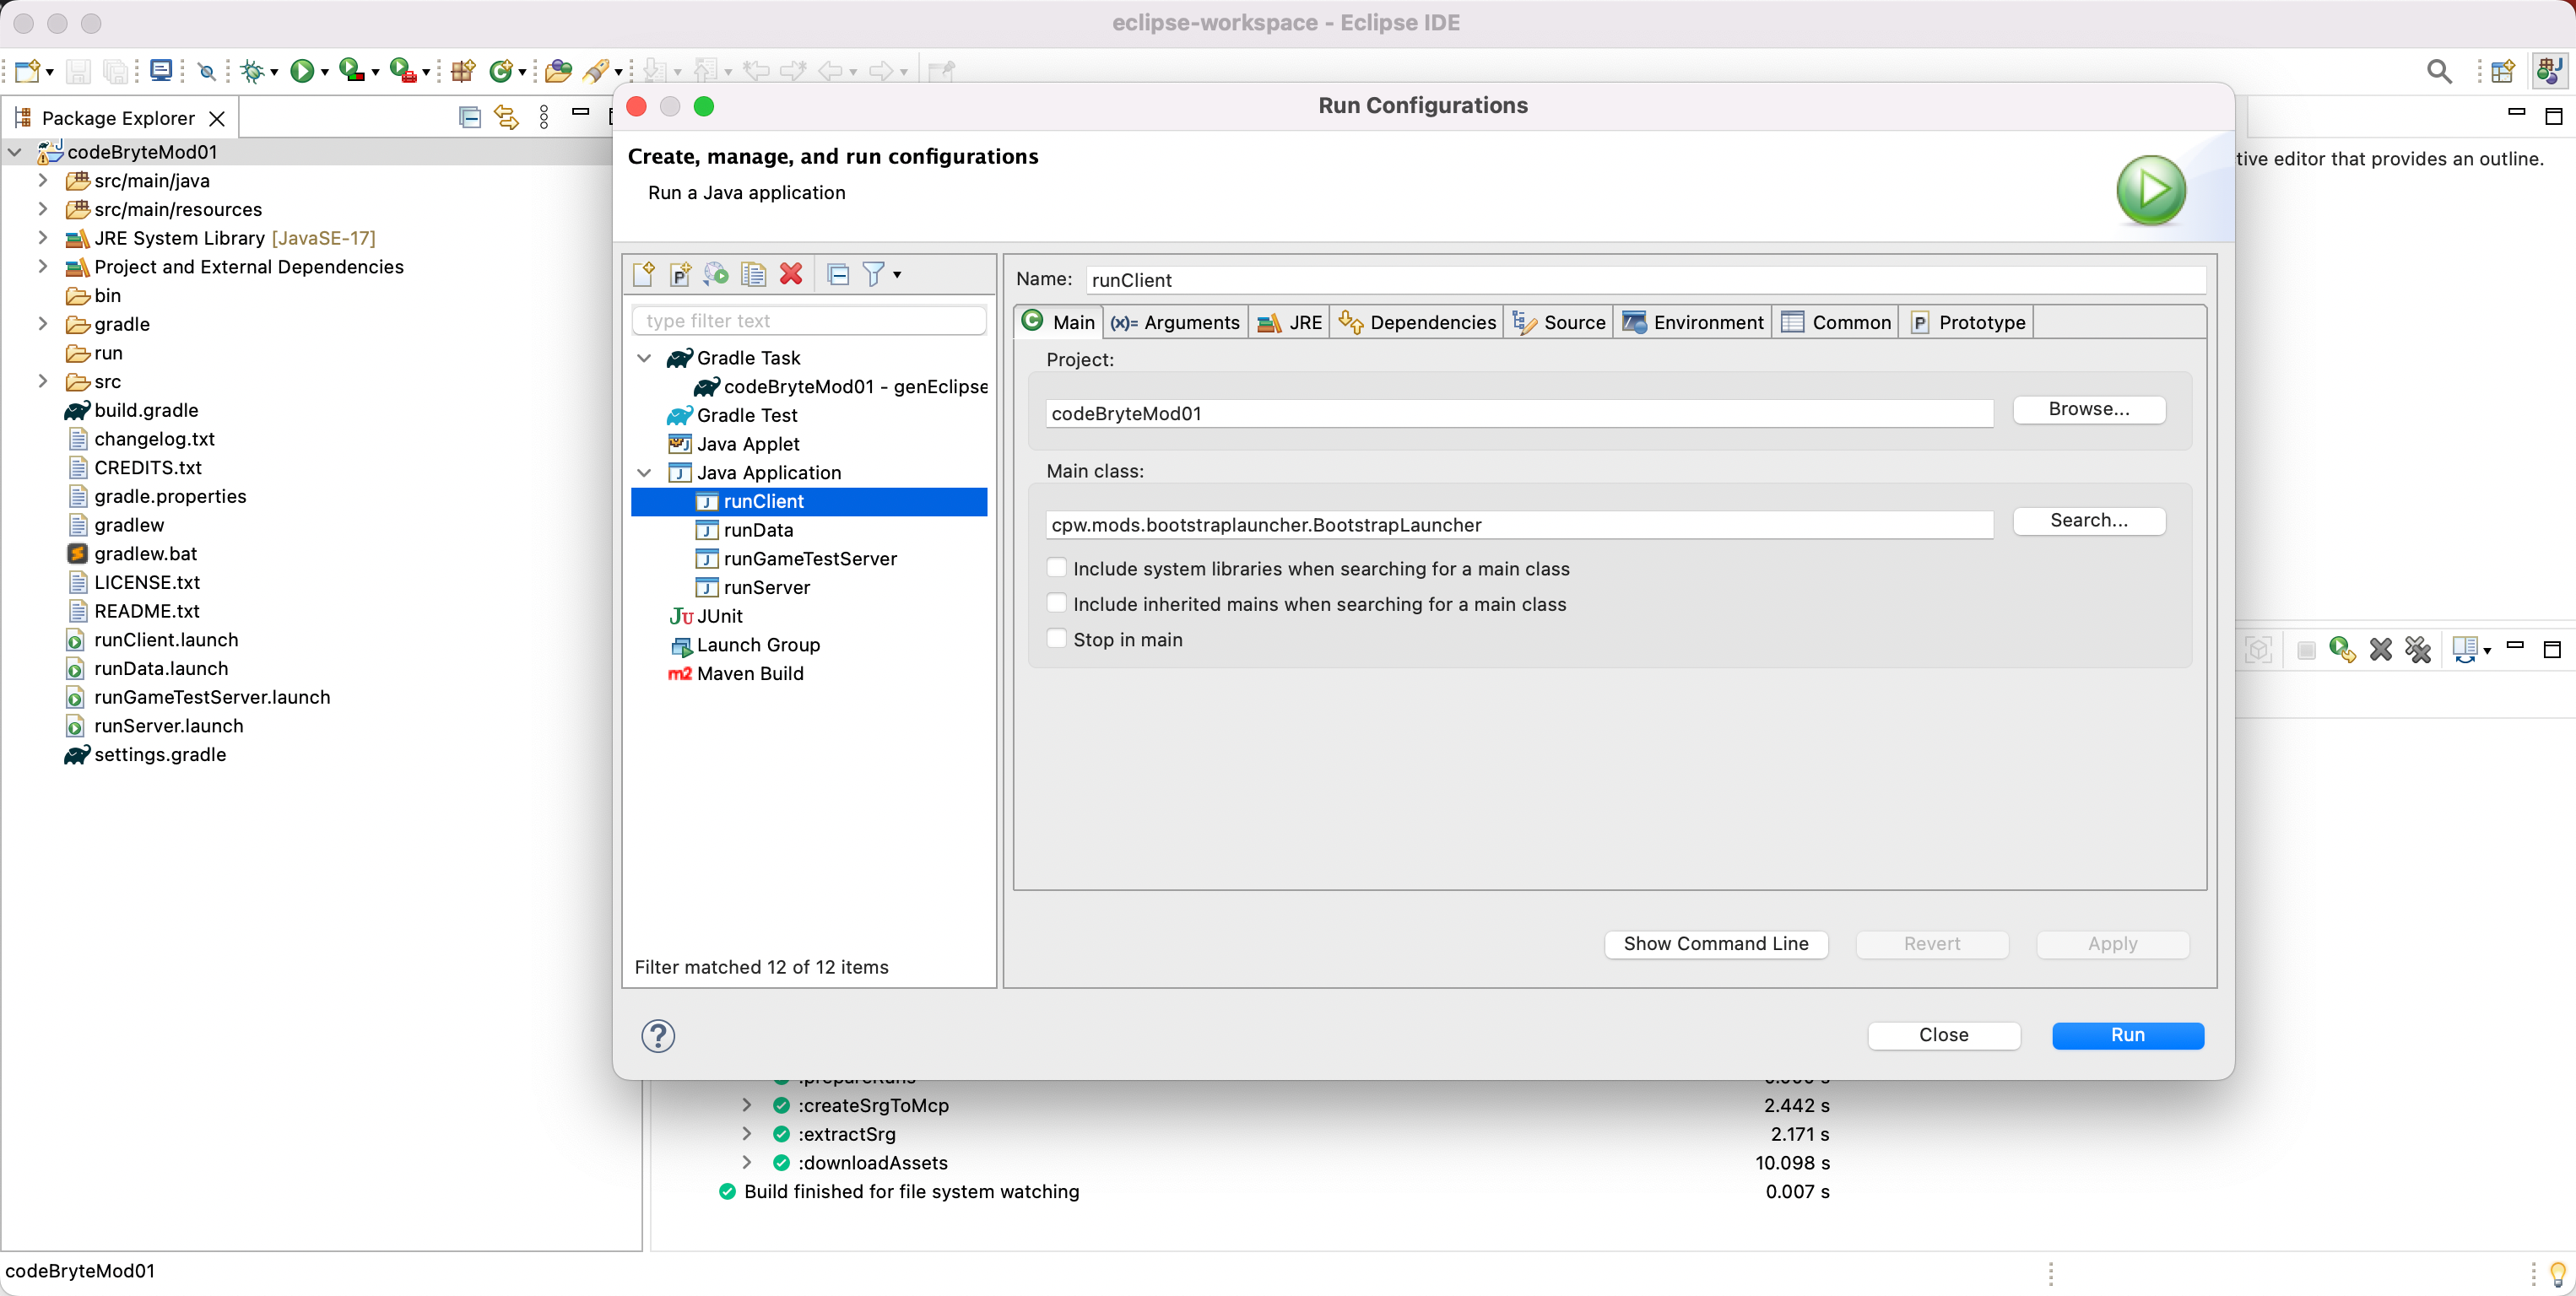Expand src/main/java in Package Explorer

point(42,181)
